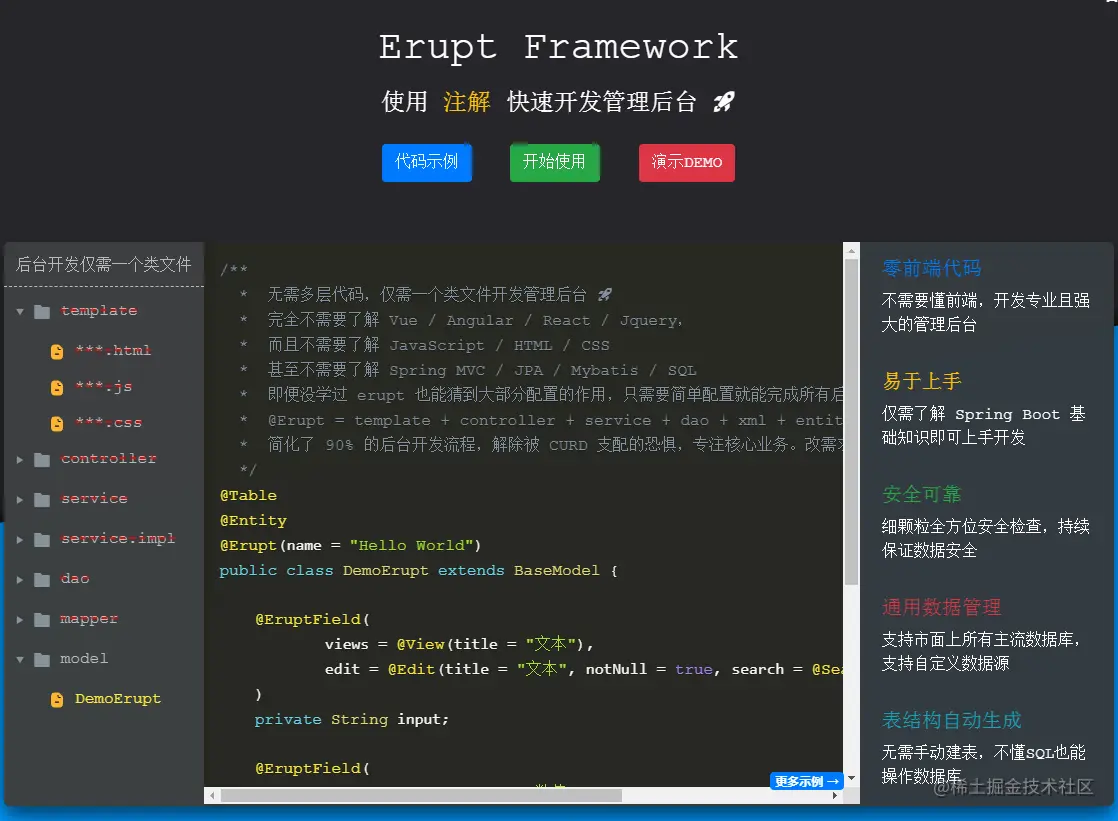The width and height of the screenshot is (1118, 821).
Task: Select the controller folder label
Action: click(108, 458)
